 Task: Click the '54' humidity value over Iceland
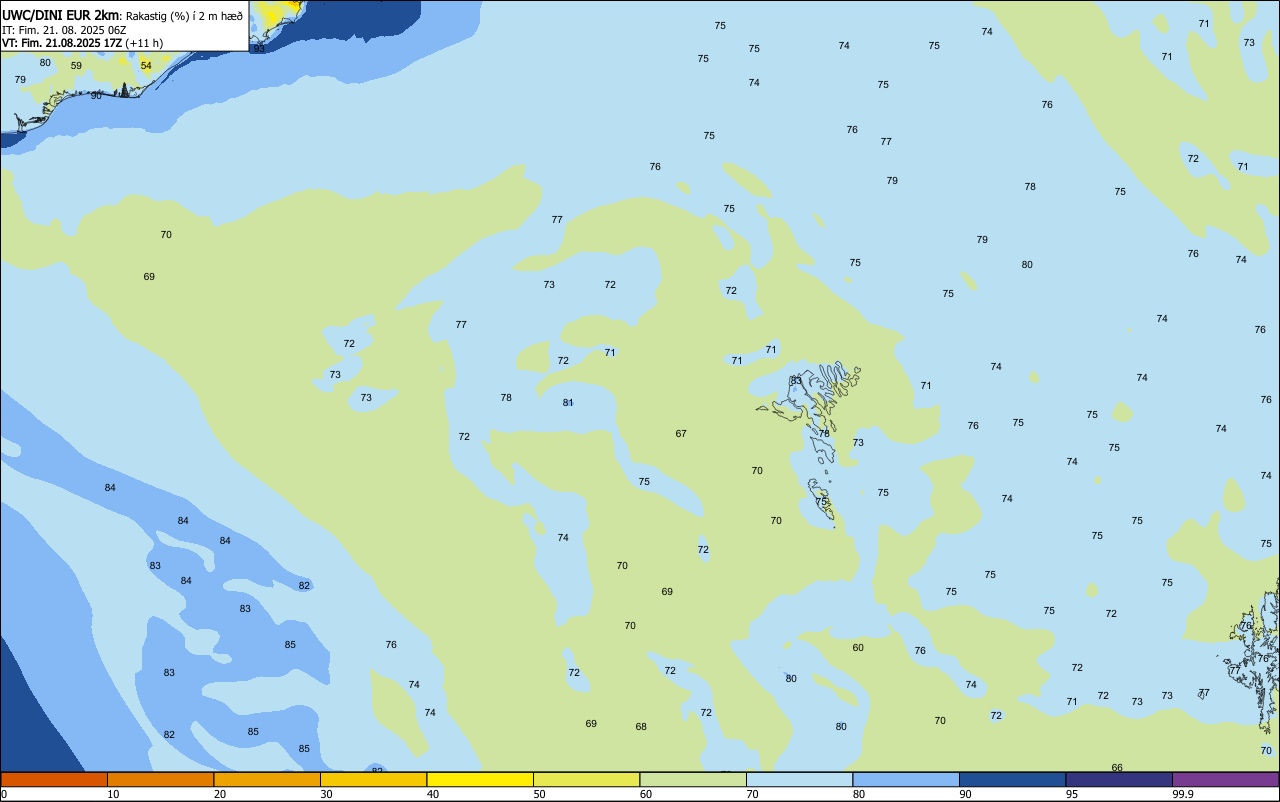pyautogui.click(x=146, y=66)
